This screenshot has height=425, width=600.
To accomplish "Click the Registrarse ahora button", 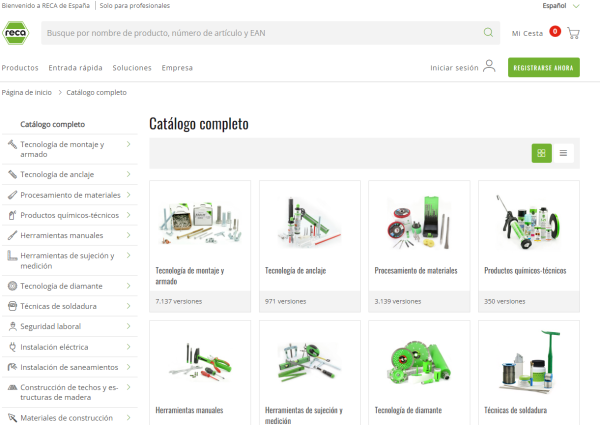I will pyautogui.click(x=543, y=68).
